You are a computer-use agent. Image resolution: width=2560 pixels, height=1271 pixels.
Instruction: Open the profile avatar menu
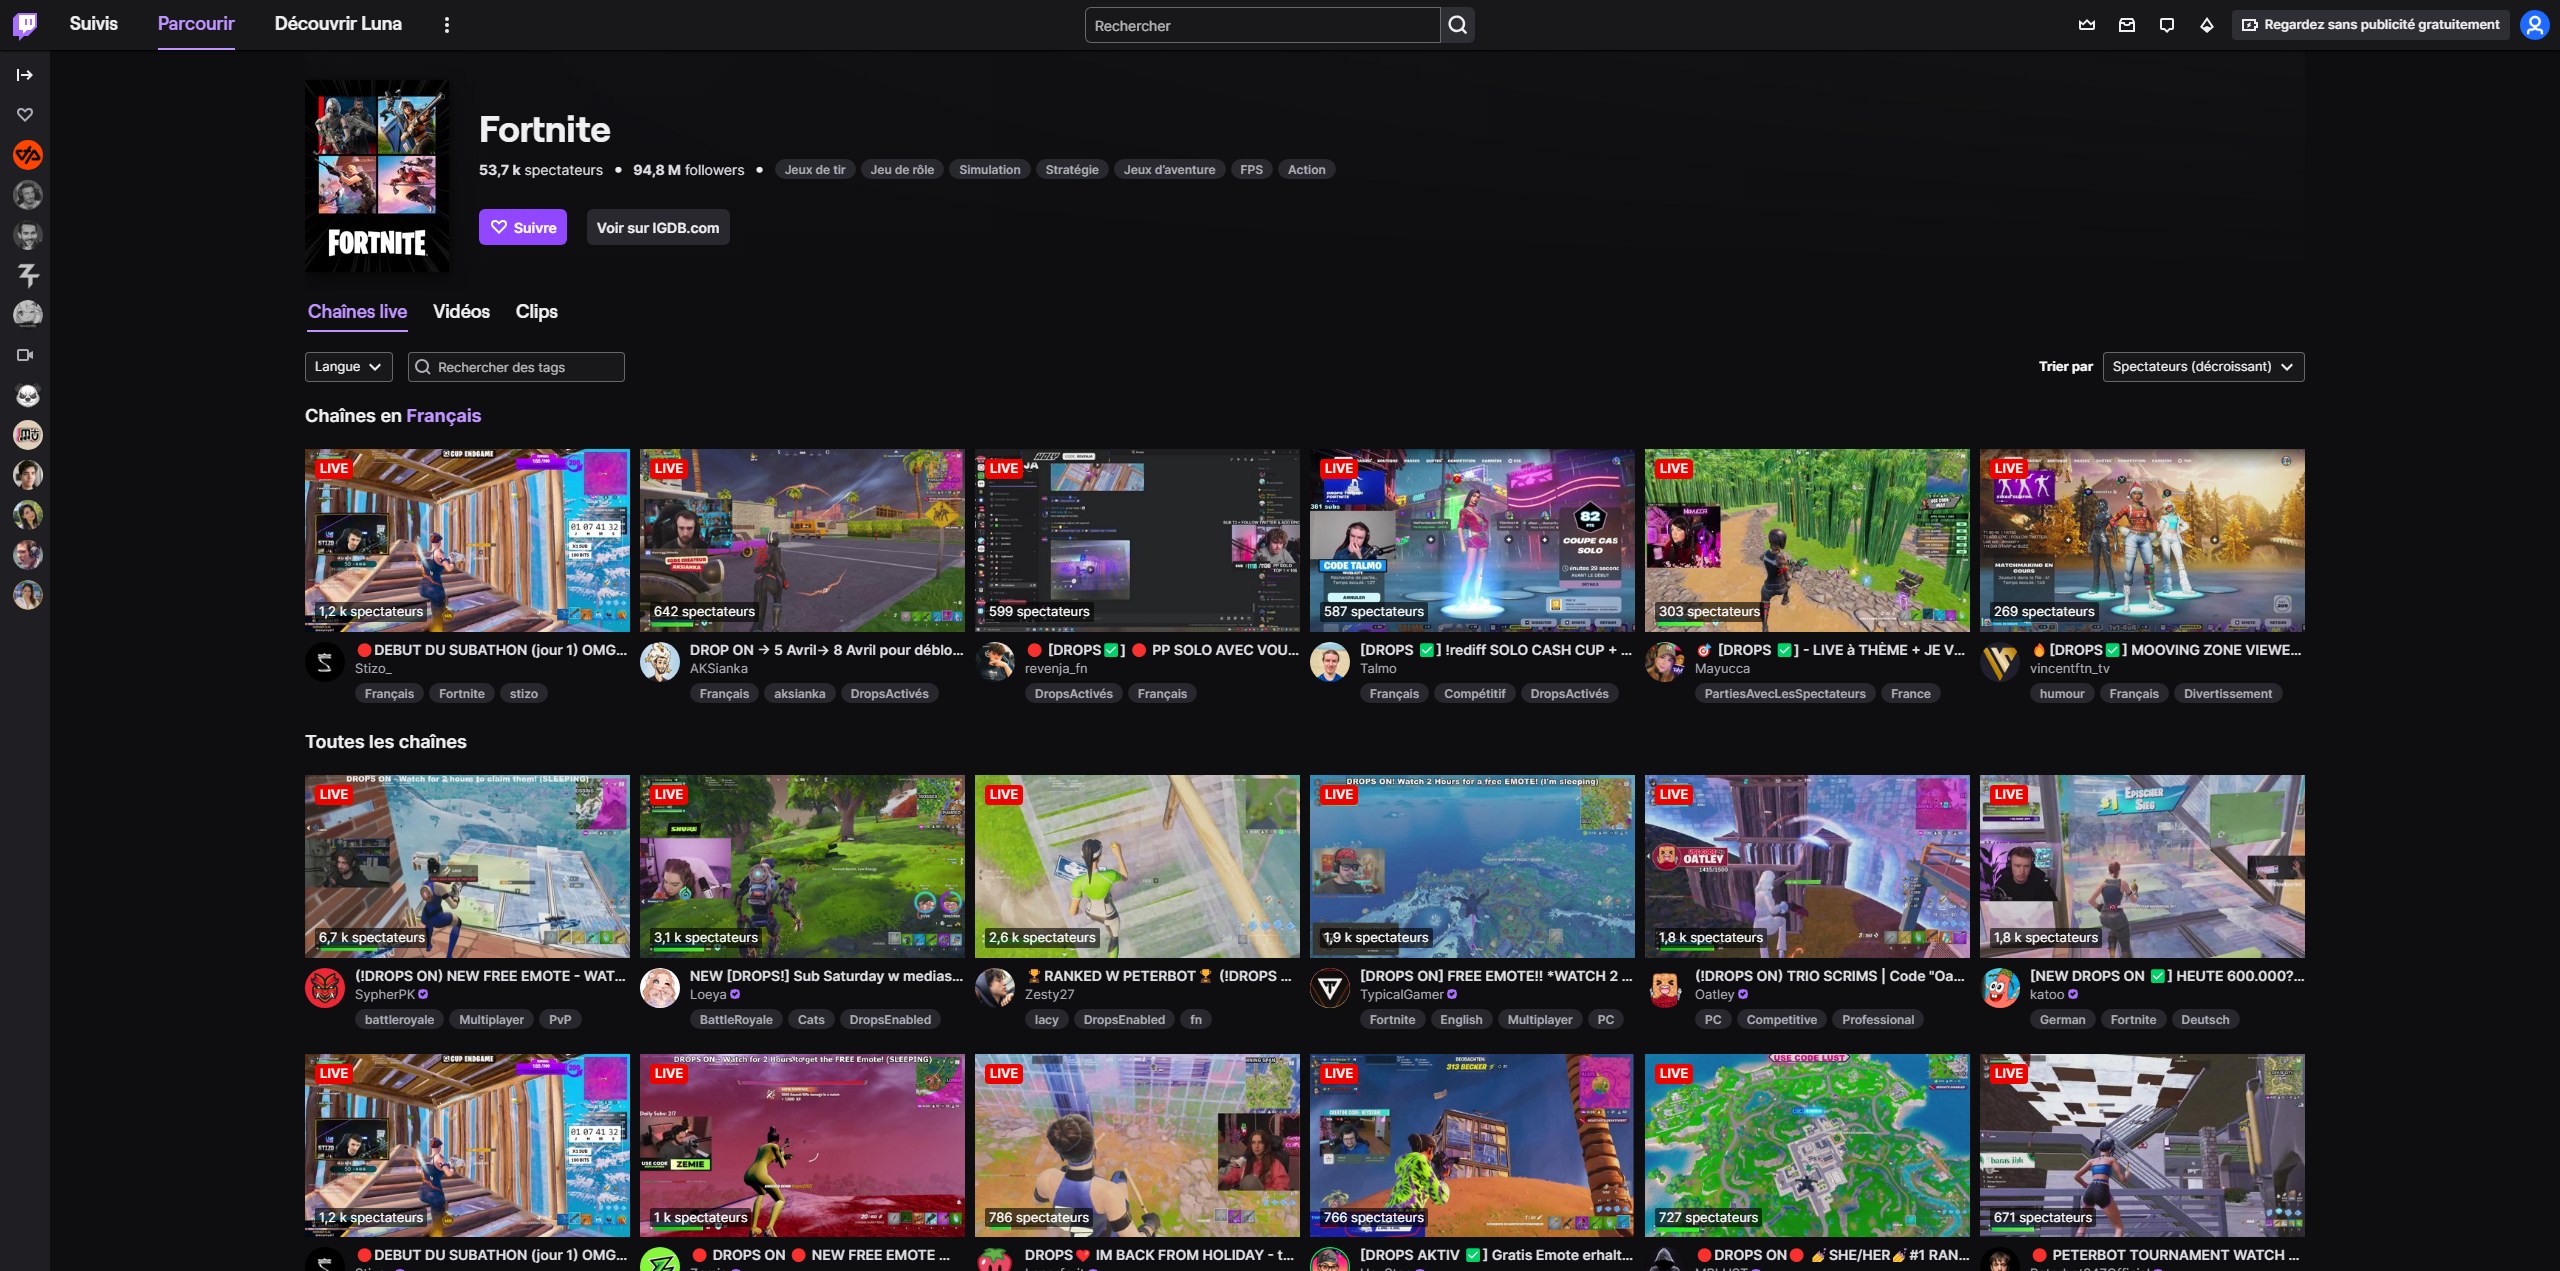coord(2536,25)
